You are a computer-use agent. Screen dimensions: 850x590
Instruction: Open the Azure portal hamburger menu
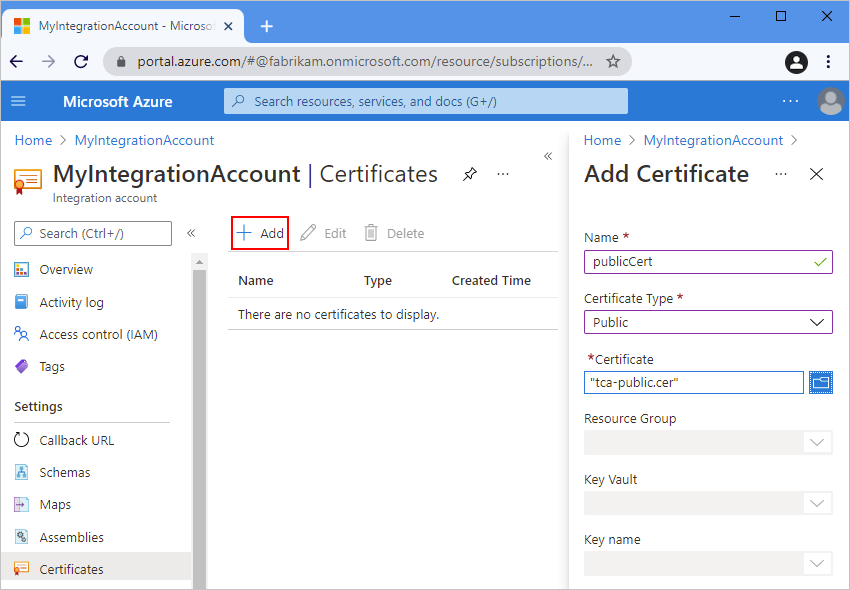pyautogui.click(x=18, y=100)
